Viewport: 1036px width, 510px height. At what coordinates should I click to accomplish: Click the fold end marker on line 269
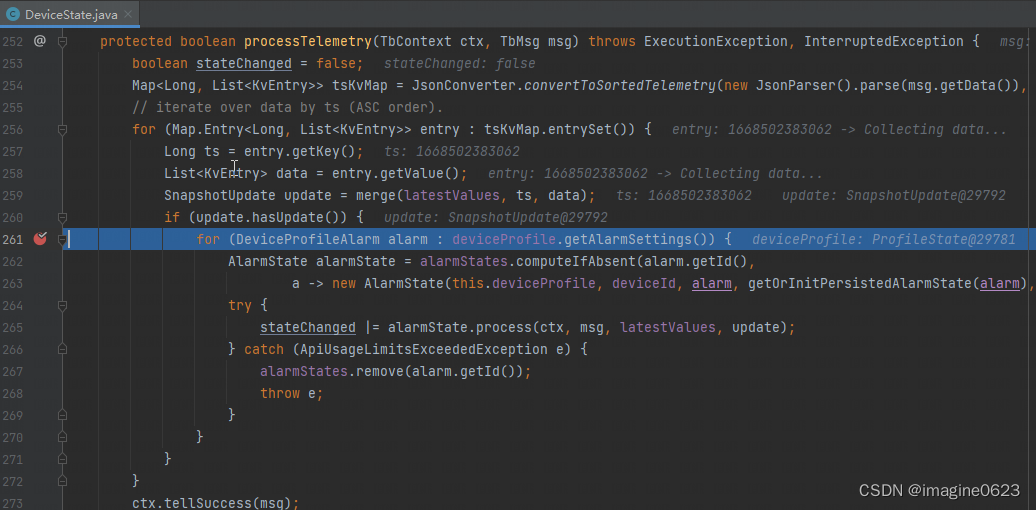point(62,415)
